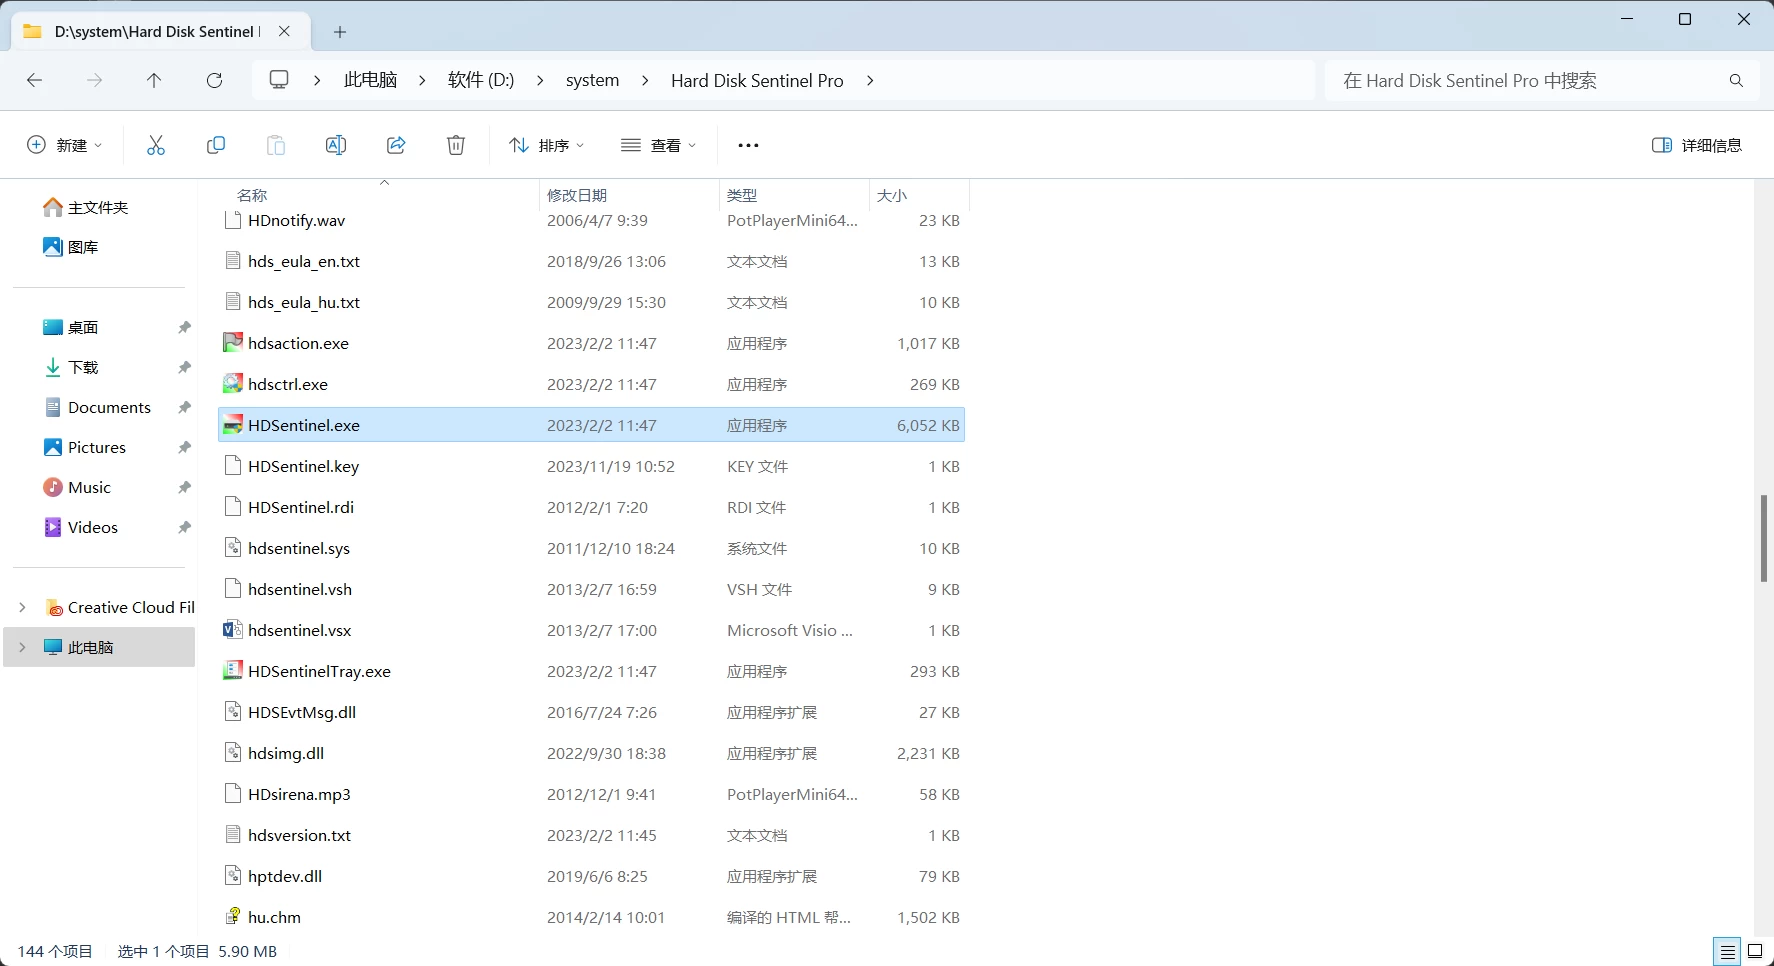Viewport: 1774px width, 966px height.
Task: Open a new tab with plus button
Action: 340,32
